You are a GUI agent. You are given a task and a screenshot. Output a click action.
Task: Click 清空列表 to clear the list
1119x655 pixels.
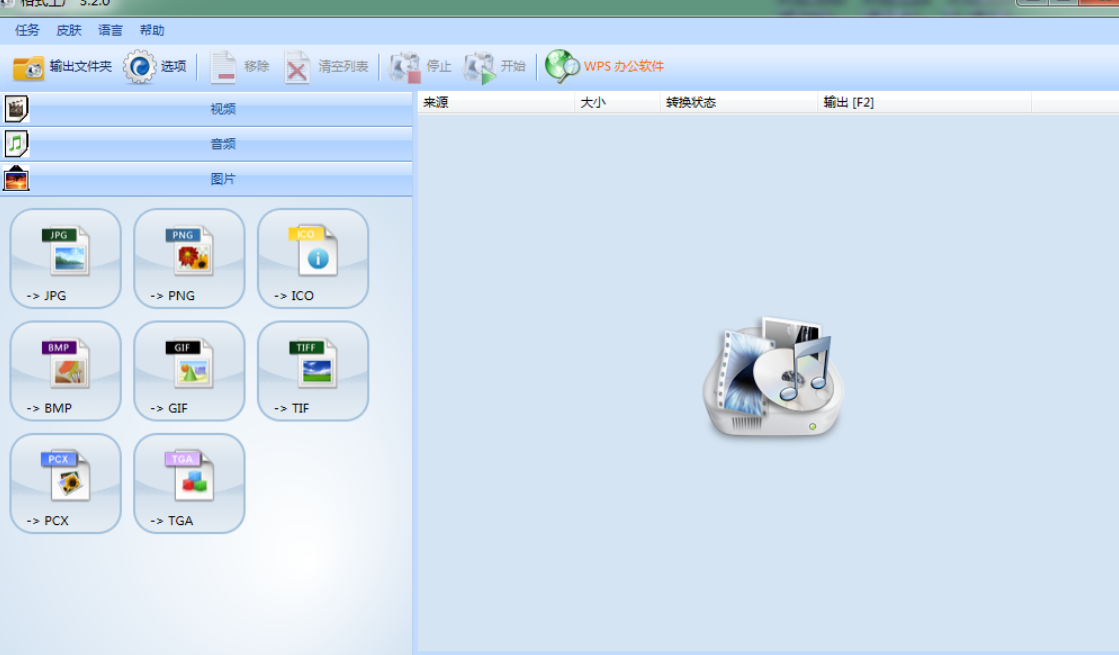(x=326, y=67)
